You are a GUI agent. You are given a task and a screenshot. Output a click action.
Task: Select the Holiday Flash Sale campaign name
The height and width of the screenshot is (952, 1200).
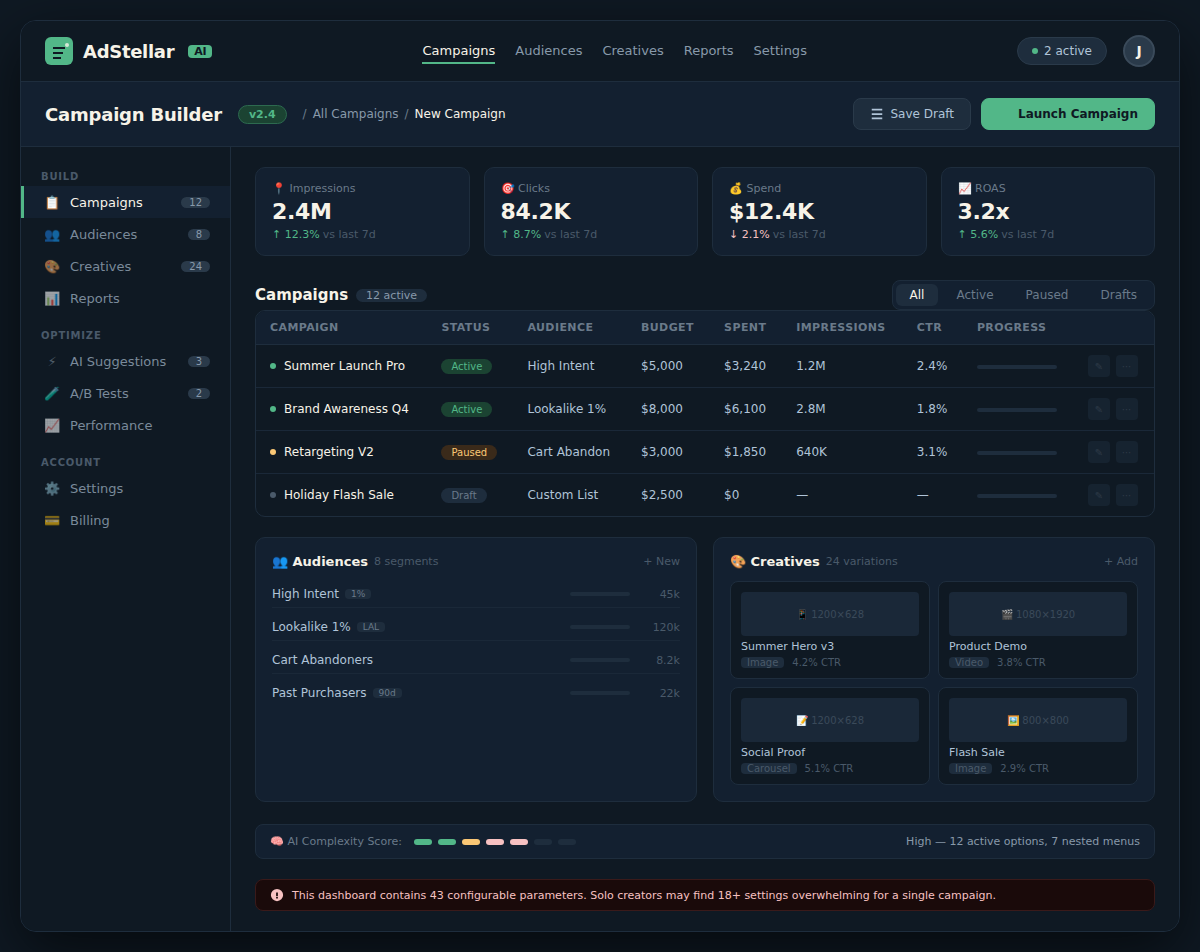coord(339,495)
